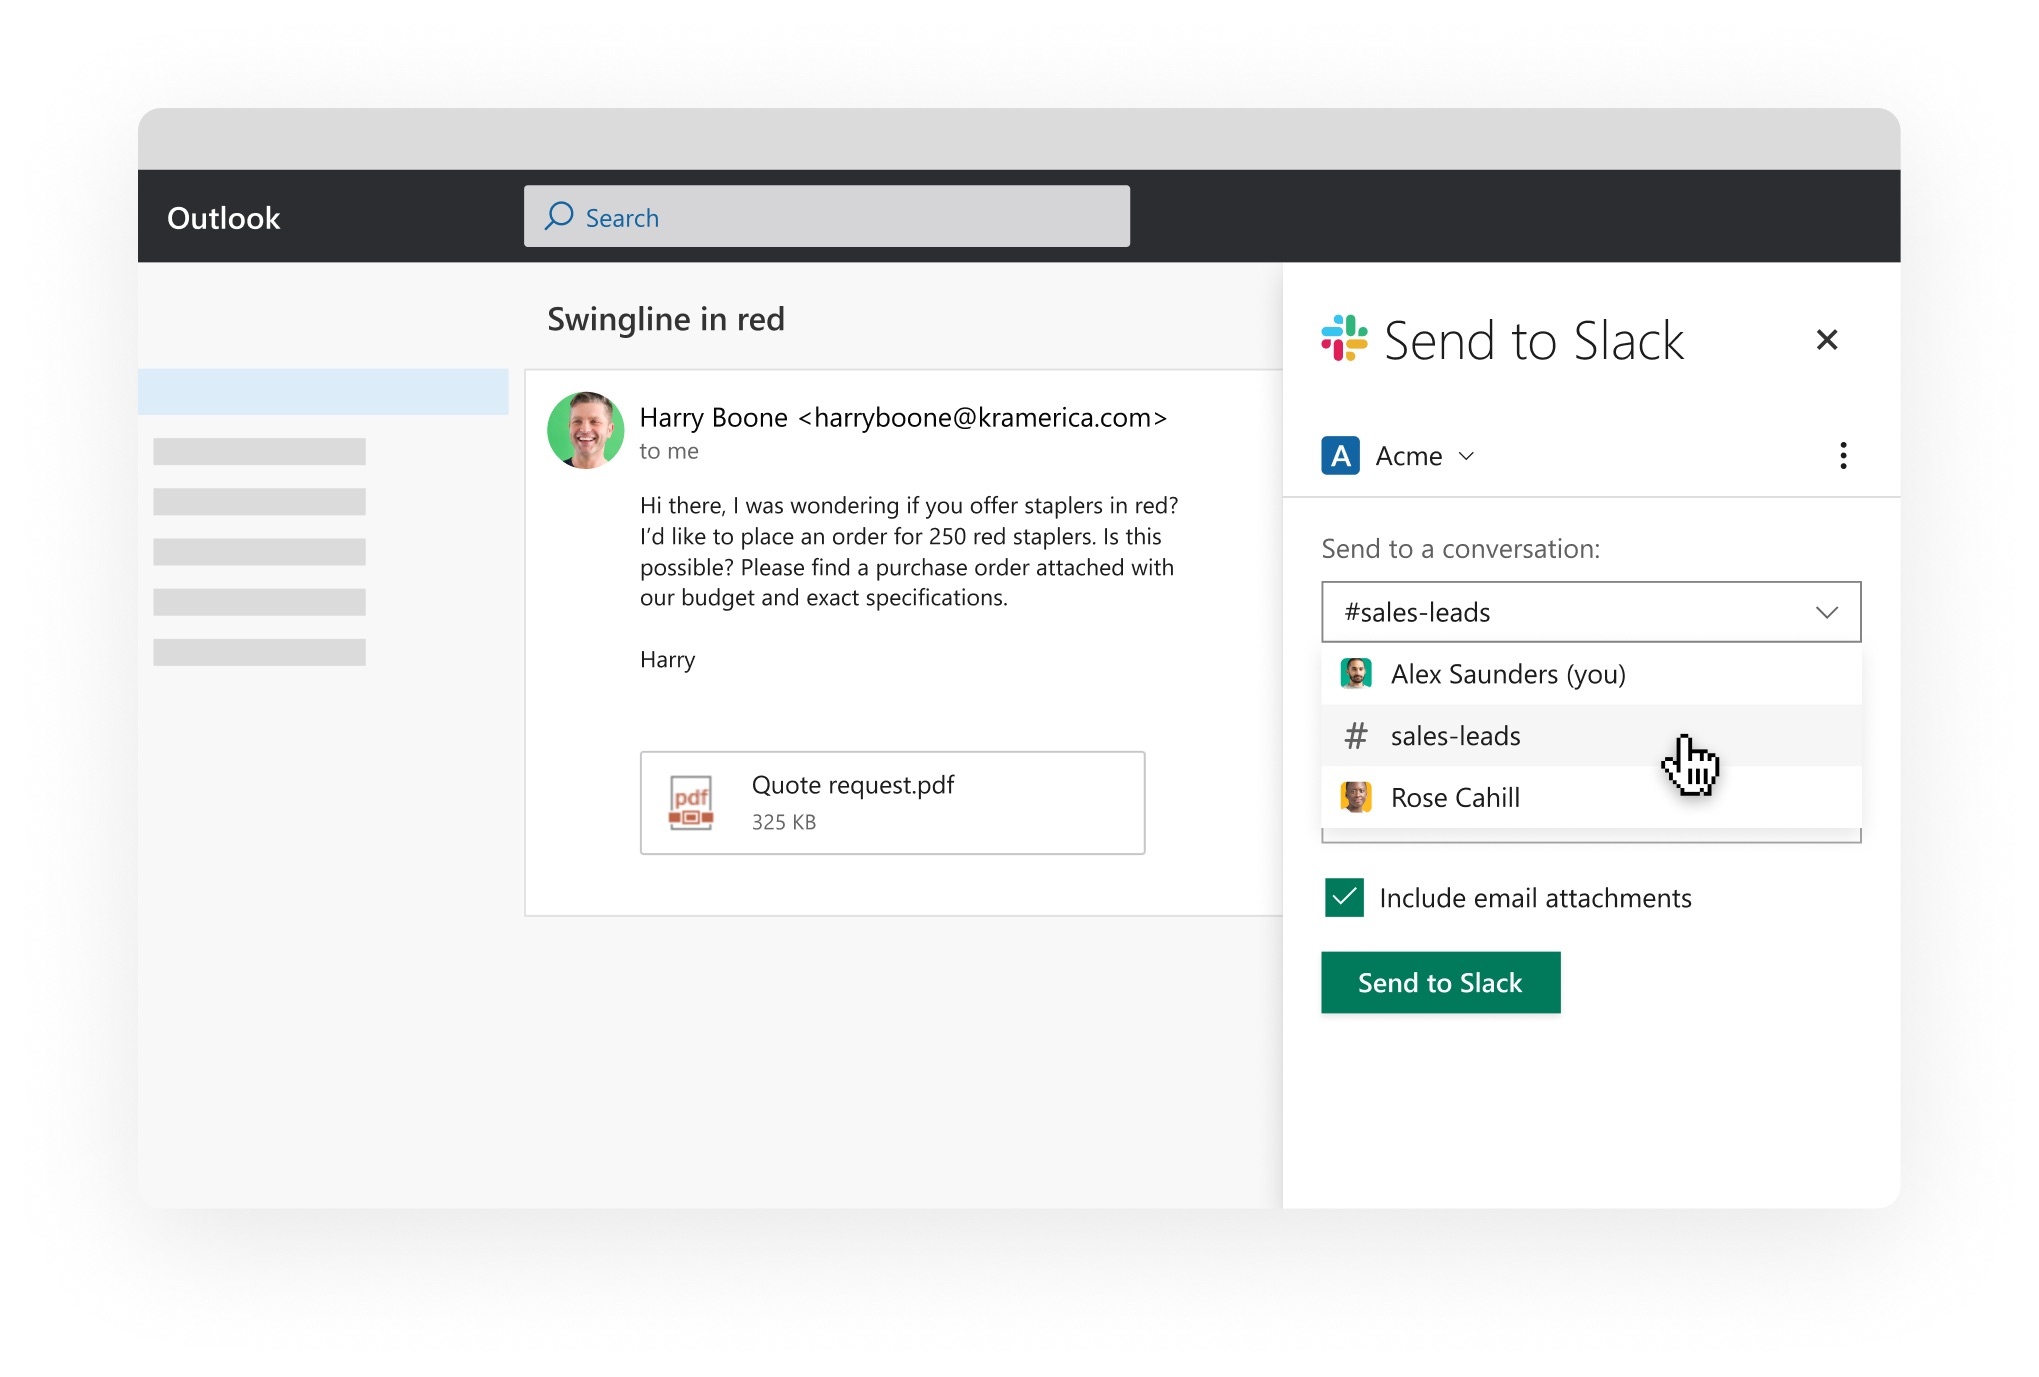Close the Send to Slack panel
2039x1377 pixels.
point(1826,340)
